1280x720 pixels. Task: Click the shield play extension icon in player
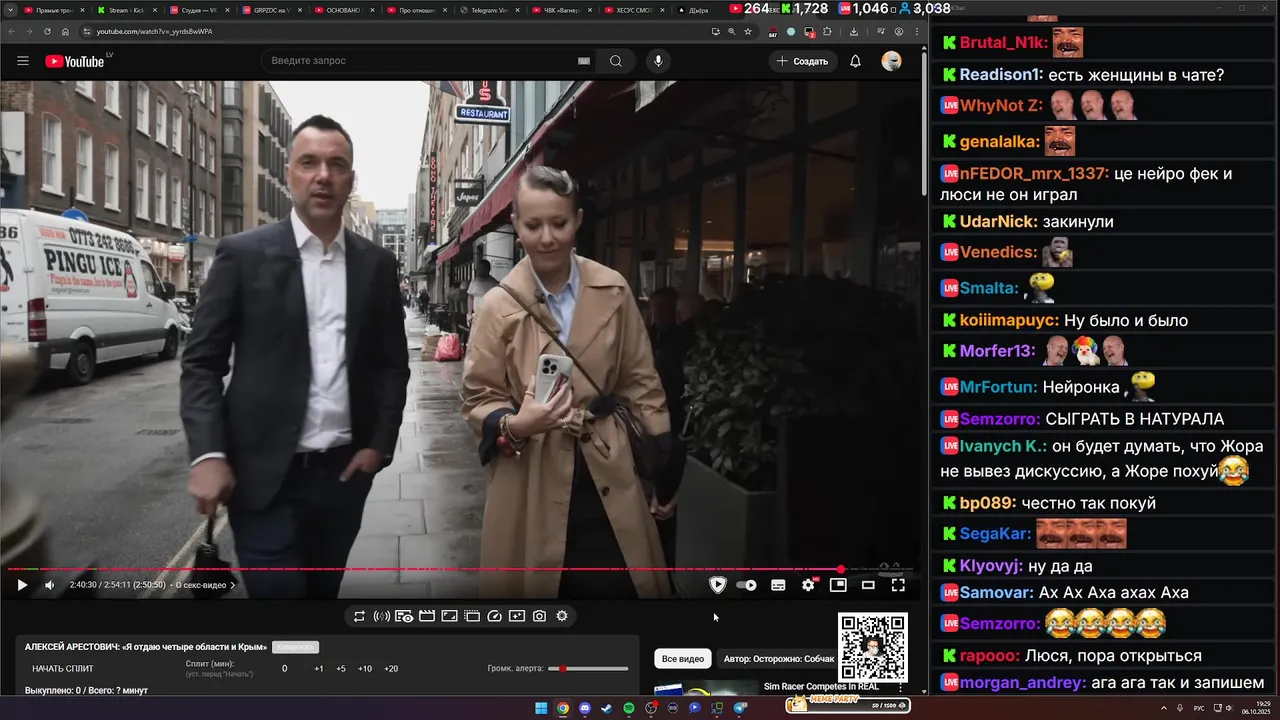point(717,585)
